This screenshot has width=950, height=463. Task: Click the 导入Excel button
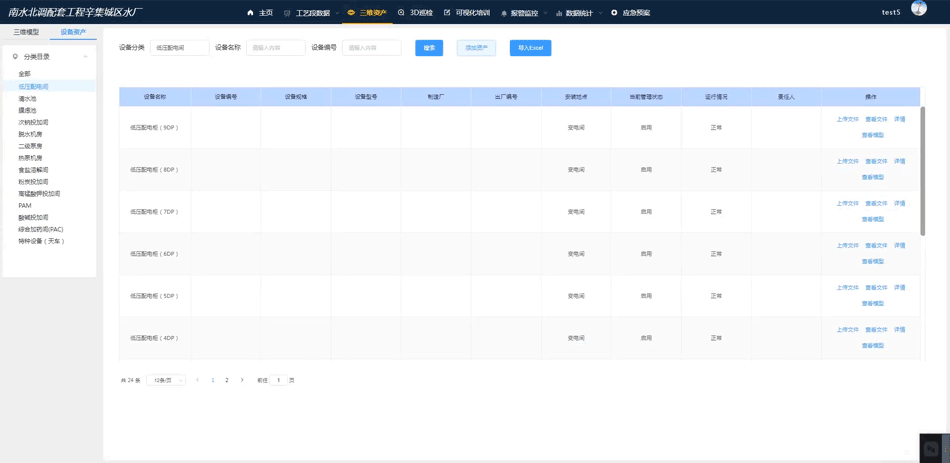(x=530, y=48)
